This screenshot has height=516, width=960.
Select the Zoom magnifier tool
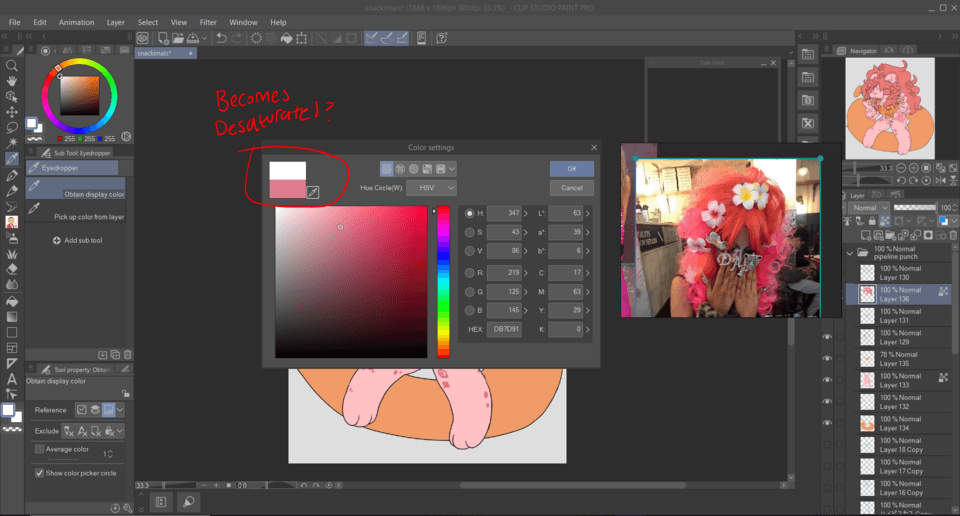click(12, 65)
